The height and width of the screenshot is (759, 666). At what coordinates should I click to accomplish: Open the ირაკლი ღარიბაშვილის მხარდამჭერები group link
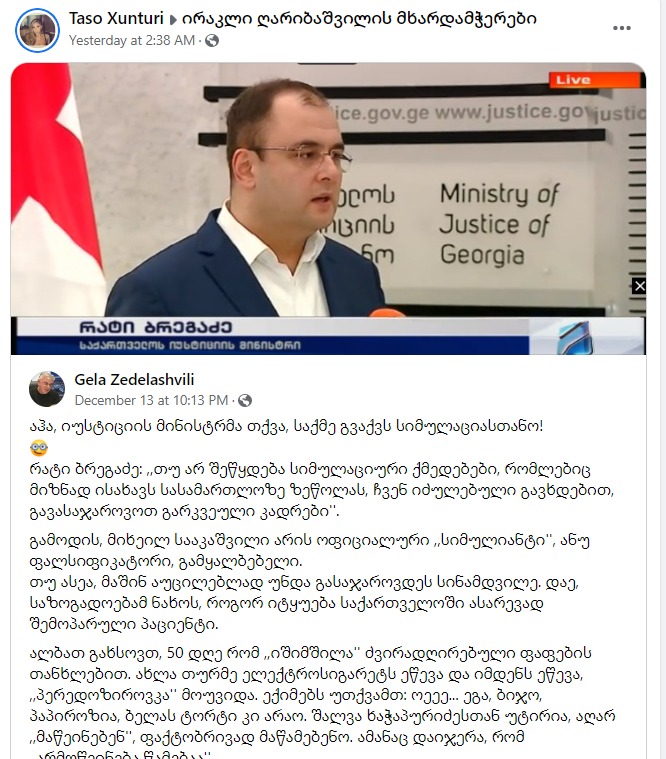359,19
